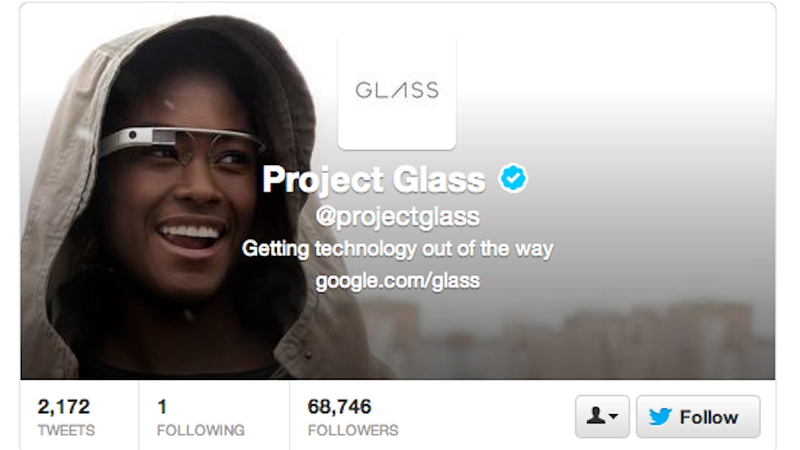Open the google.com/glass link
The height and width of the screenshot is (450, 800).
pyautogui.click(x=397, y=281)
